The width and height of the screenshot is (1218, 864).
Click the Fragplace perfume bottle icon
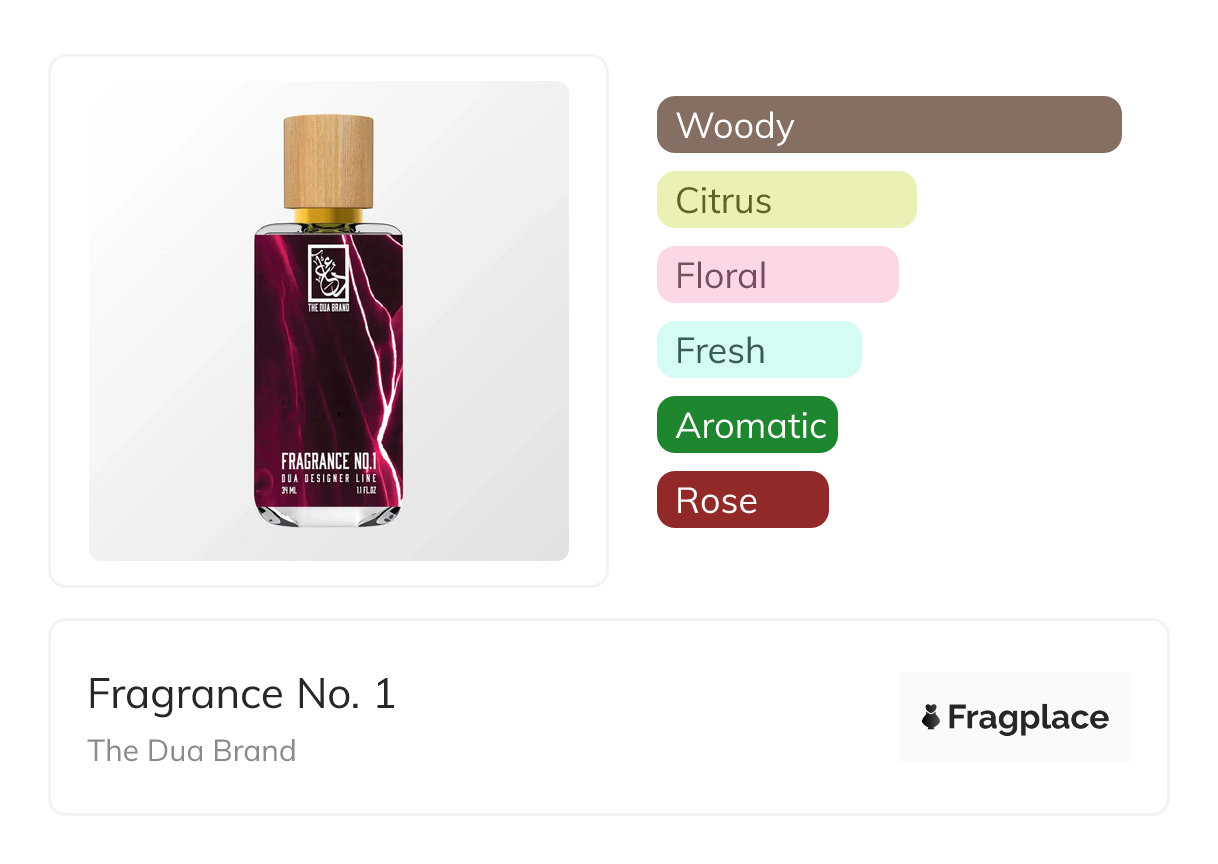(x=931, y=717)
